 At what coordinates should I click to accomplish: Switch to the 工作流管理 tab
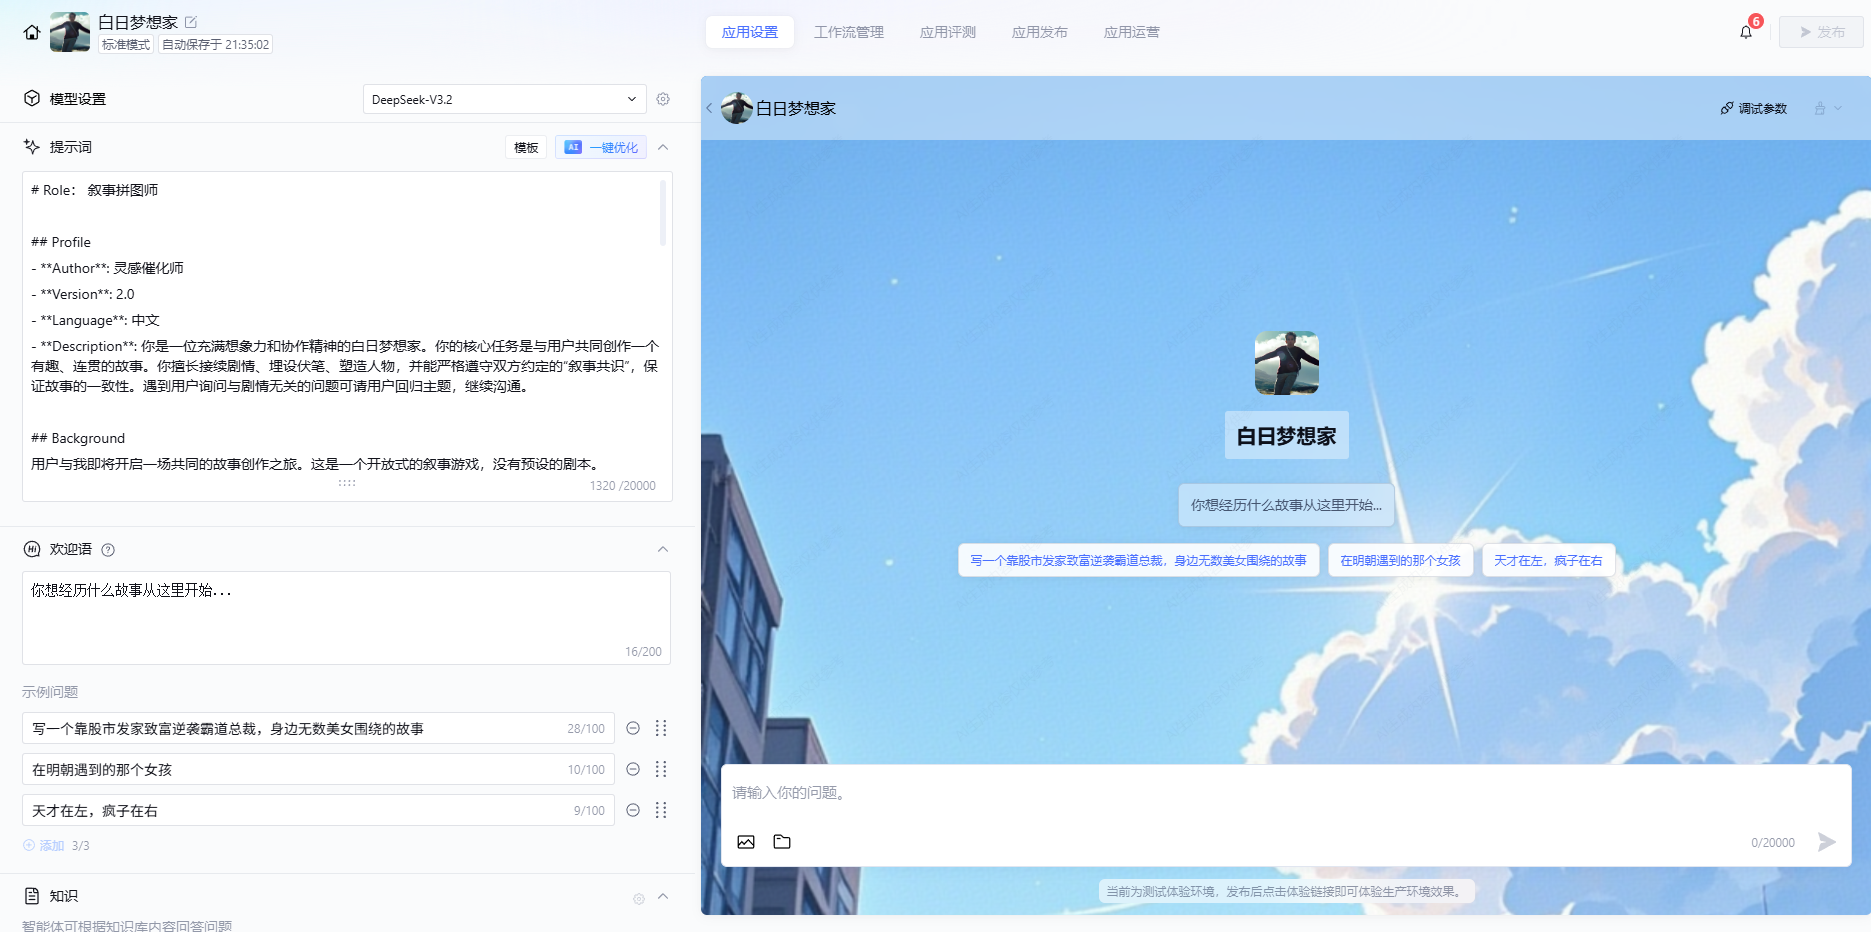click(x=849, y=32)
